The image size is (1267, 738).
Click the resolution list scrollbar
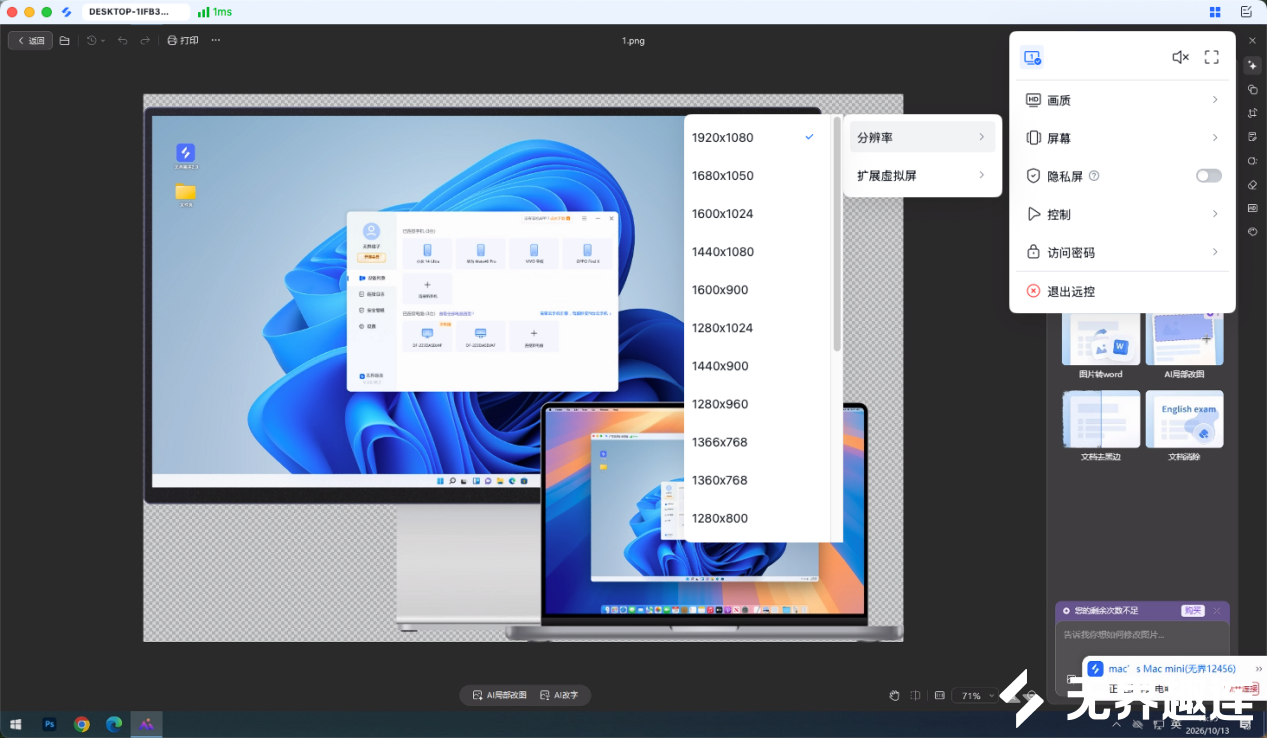pos(836,235)
